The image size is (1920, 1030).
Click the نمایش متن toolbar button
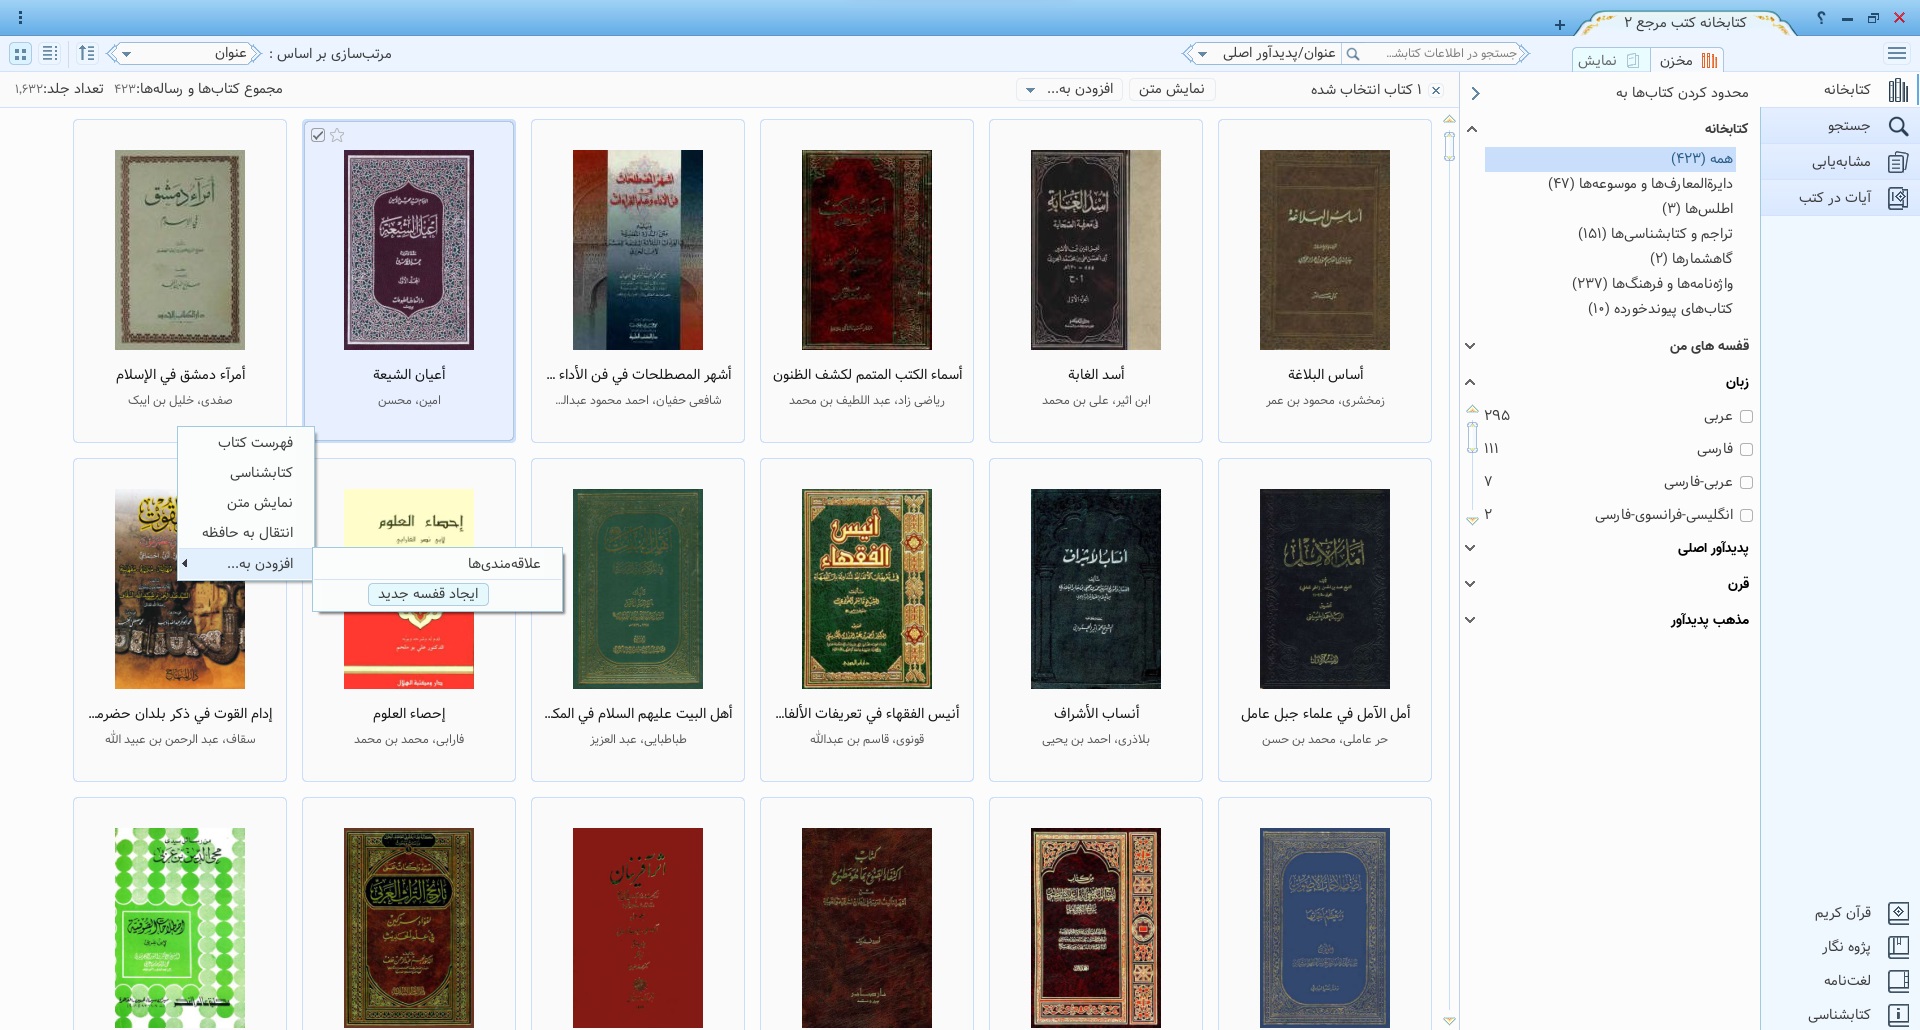[x=1171, y=90]
